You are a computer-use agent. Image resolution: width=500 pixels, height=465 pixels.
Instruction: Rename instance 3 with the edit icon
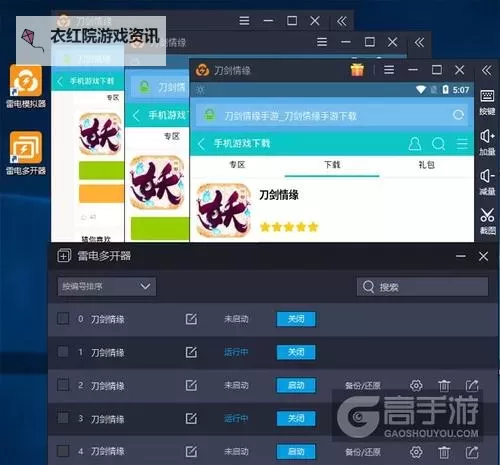tap(191, 419)
